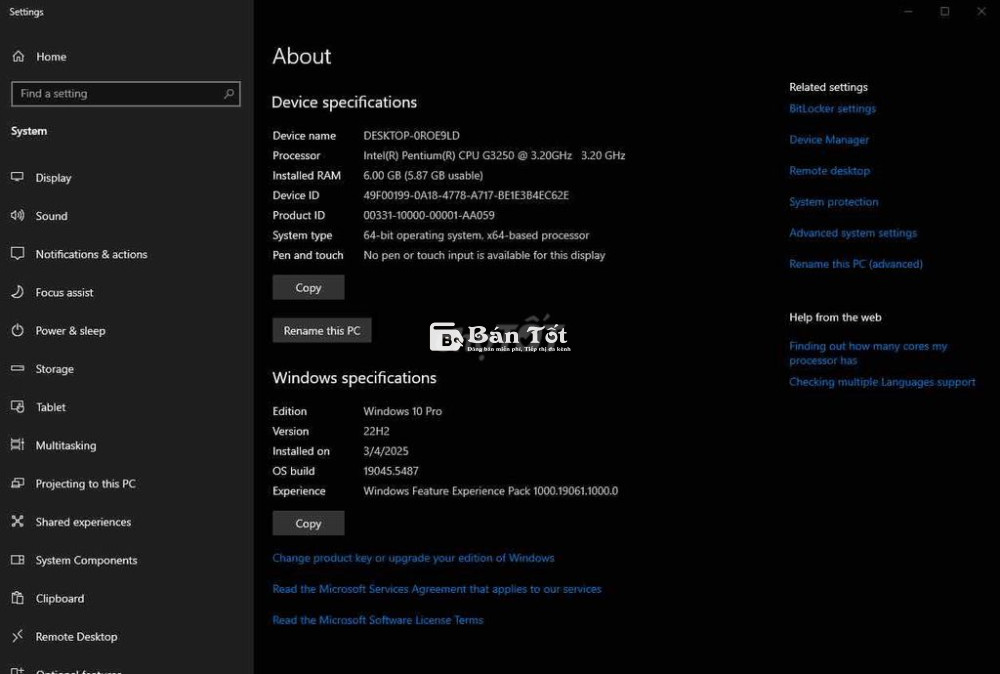Click the Windows Feature Experience Pack value
1000x674 pixels.
click(x=490, y=491)
